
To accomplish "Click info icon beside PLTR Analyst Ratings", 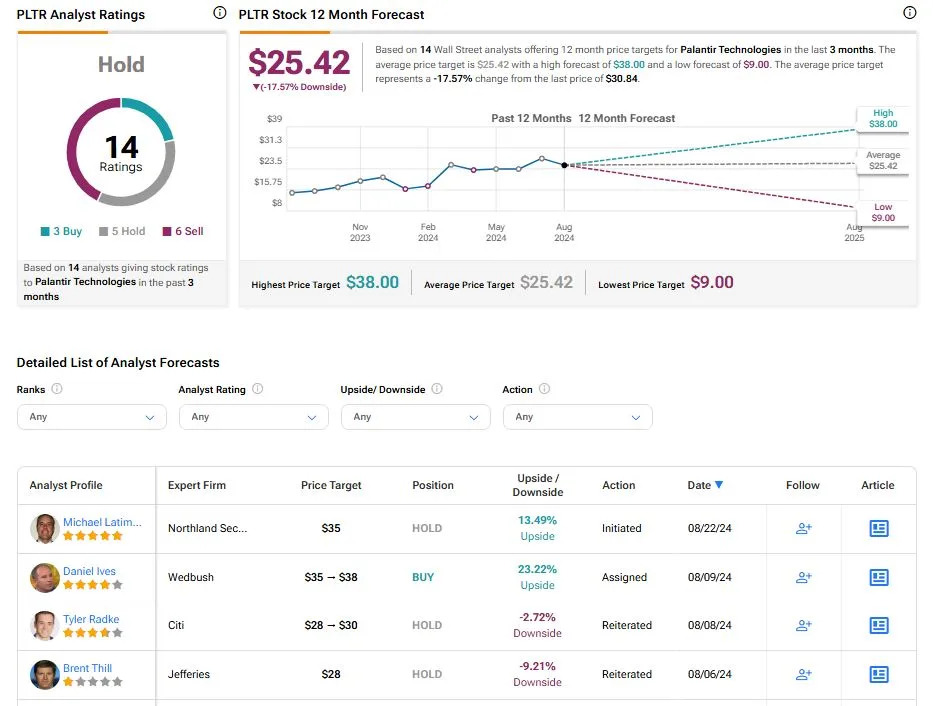I will click(x=220, y=12).
